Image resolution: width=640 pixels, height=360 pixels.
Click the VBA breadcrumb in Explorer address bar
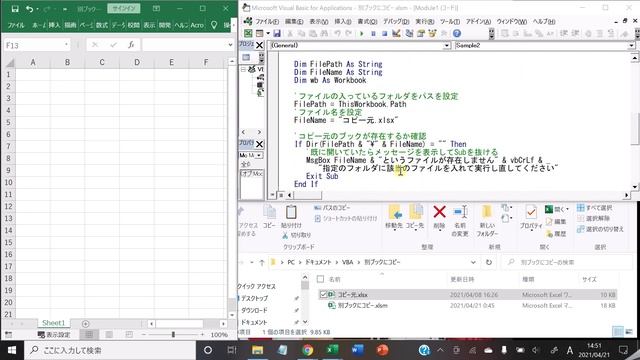(x=347, y=262)
